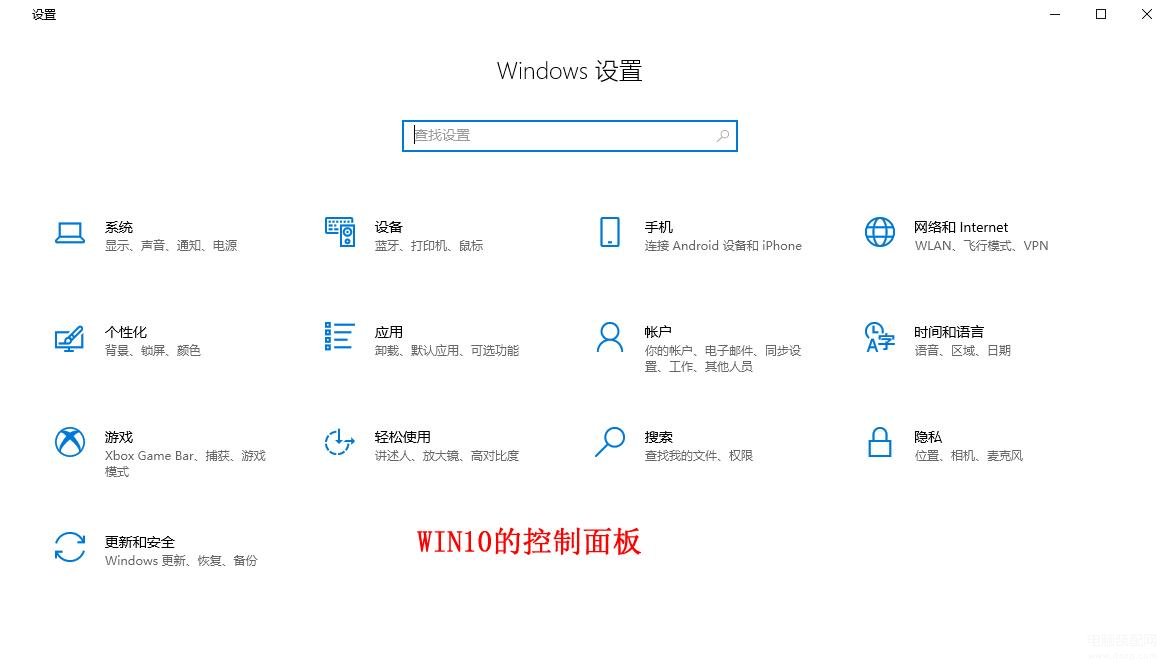
Task: Click description Windows 更新、恢复、备份
Action: [x=181, y=560]
